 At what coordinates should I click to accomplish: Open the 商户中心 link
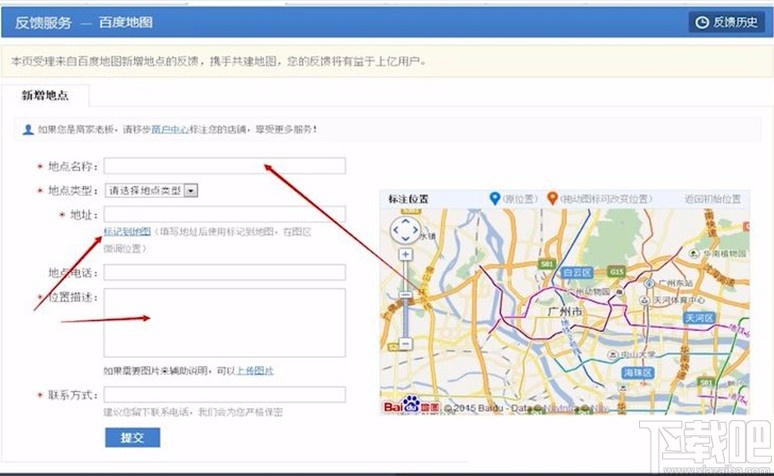coord(170,129)
